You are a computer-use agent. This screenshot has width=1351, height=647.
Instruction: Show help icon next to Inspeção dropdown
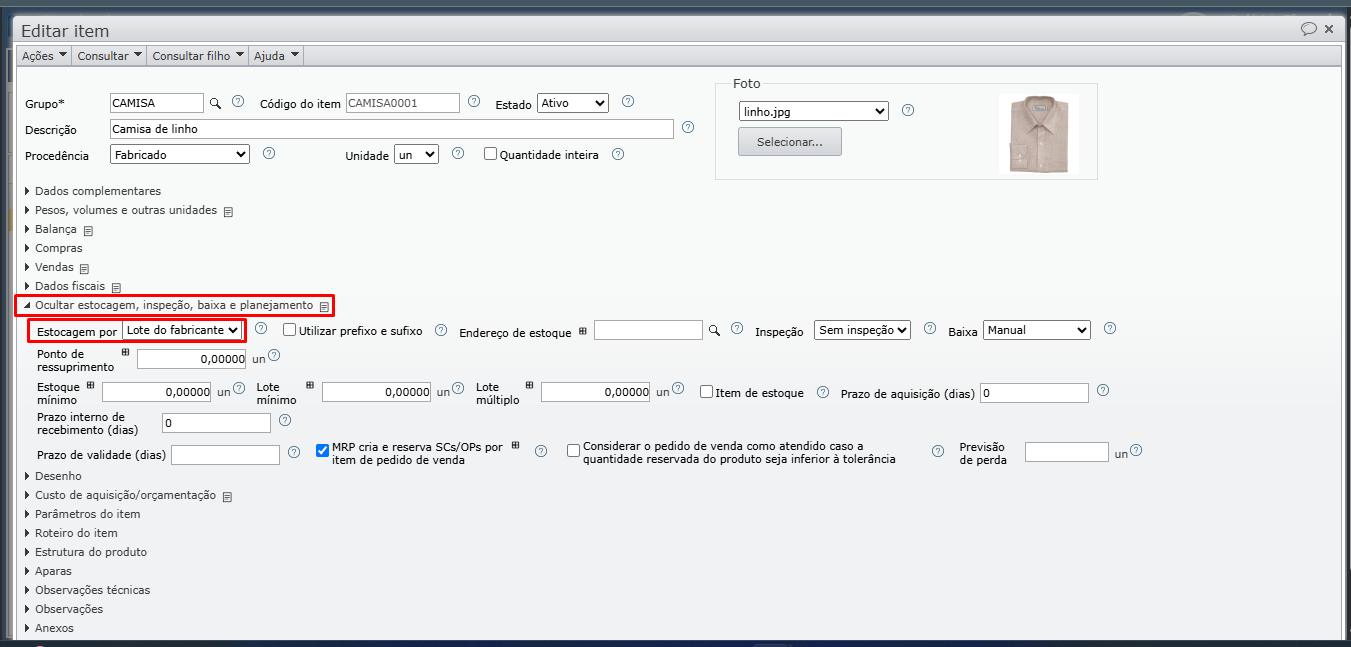click(930, 328)
